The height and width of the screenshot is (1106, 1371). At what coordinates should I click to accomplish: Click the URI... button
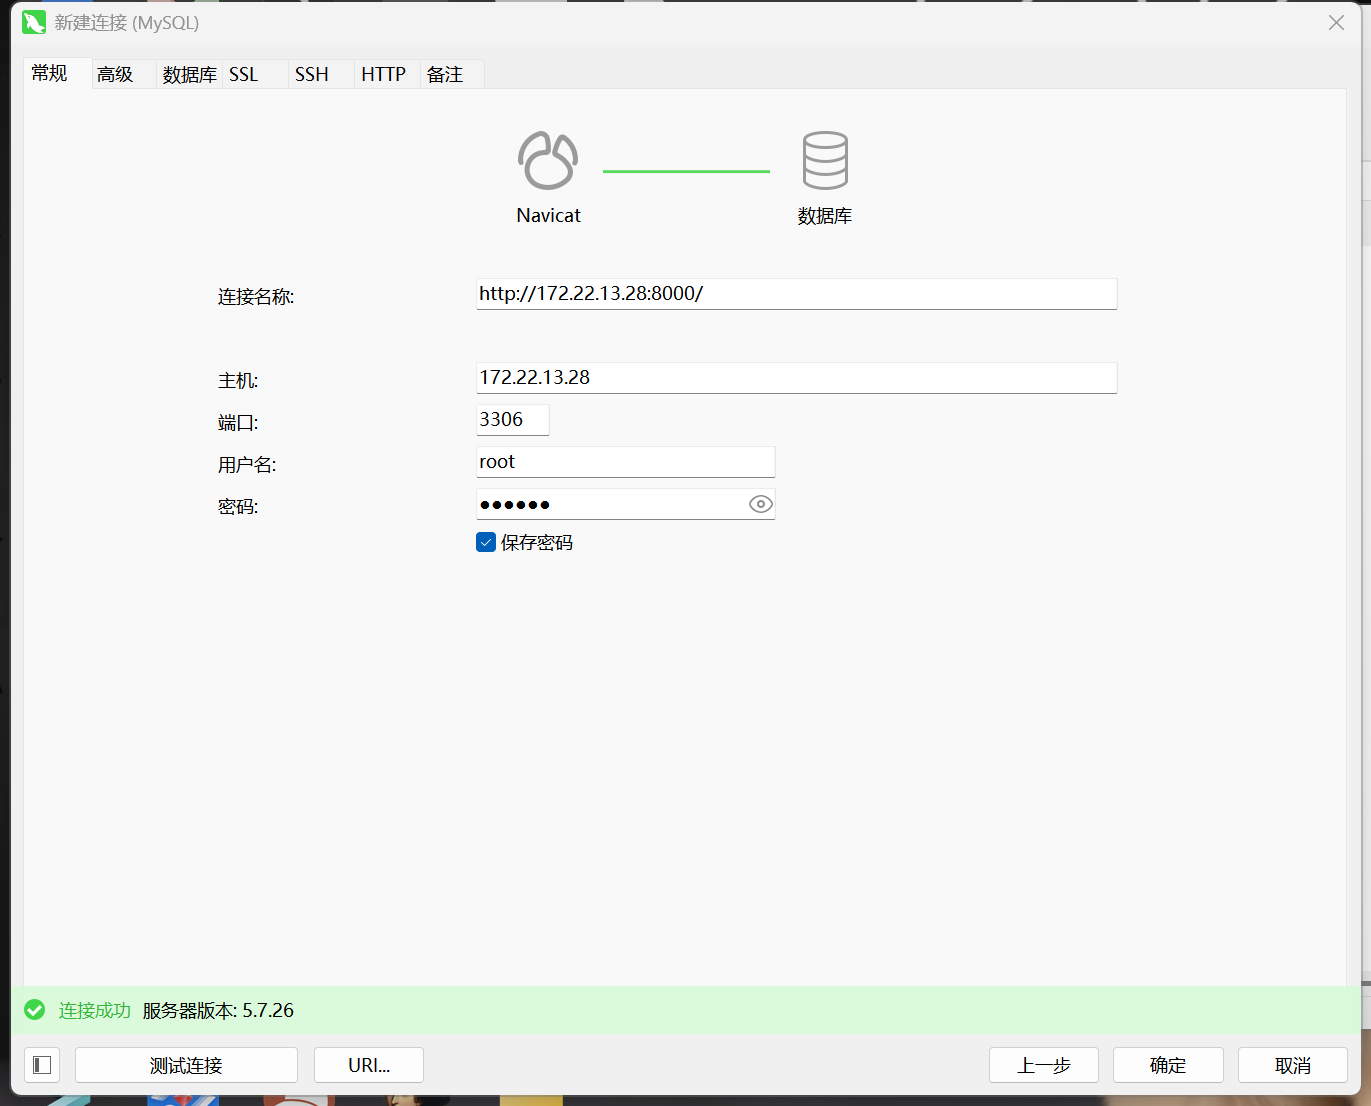[369, 1065]
